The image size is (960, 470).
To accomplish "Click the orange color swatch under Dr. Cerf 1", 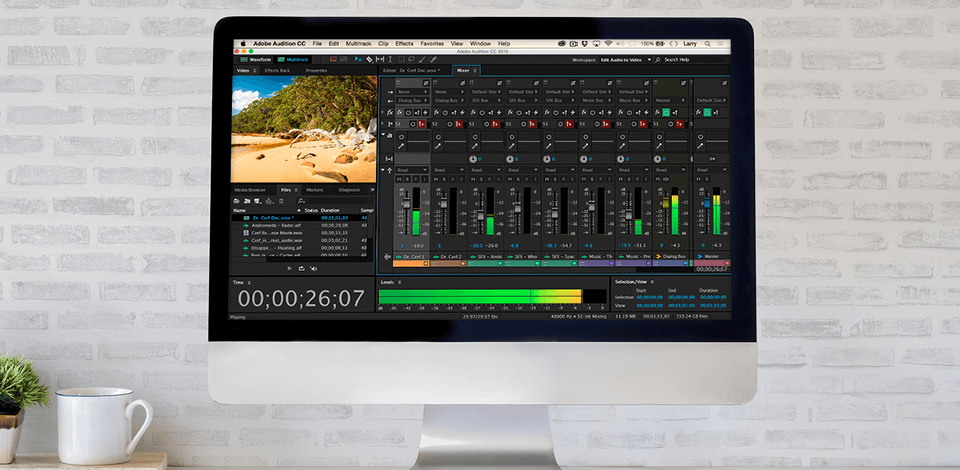I will 411,263.
